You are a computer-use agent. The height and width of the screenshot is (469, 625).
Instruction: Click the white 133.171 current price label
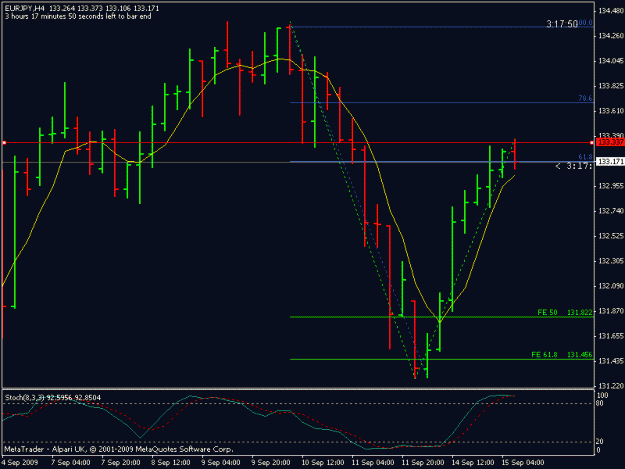pos(611,161)
